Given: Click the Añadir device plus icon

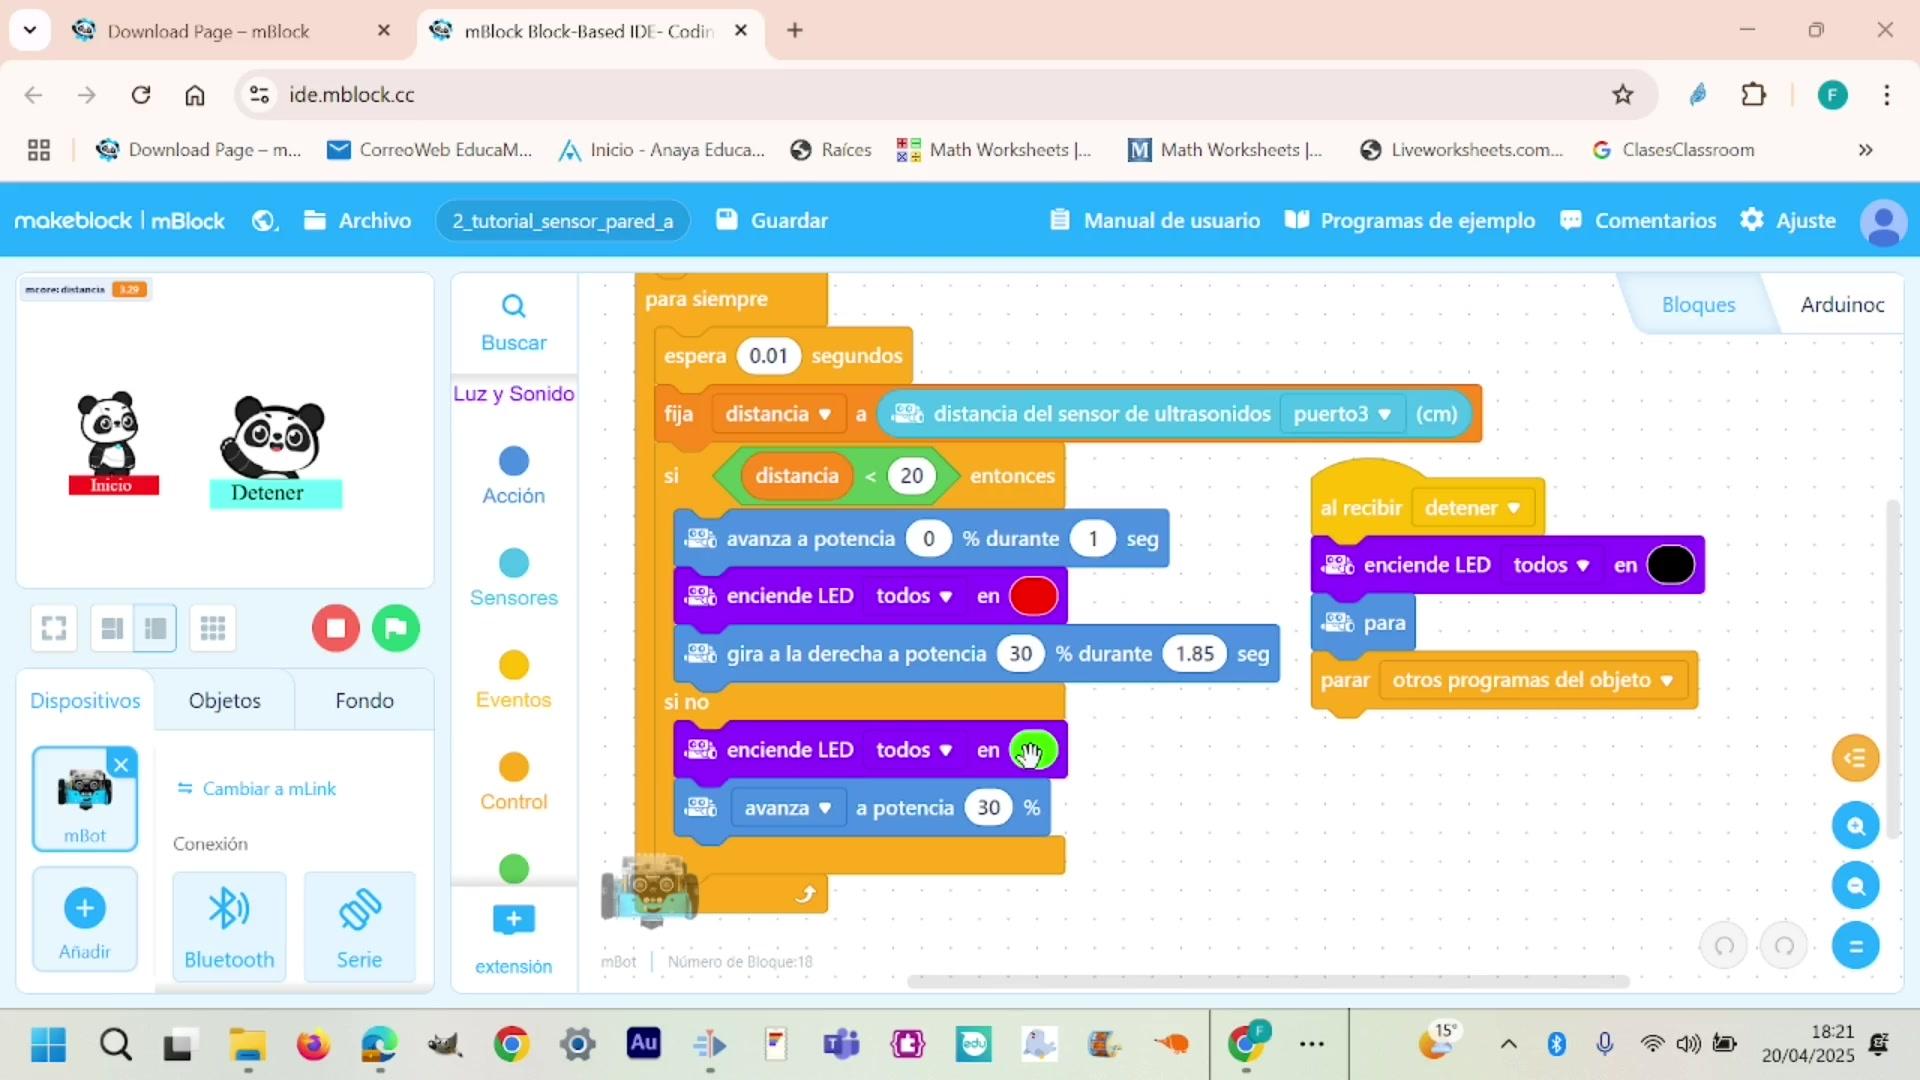Looking at the screenshot, I should click(85, 908).
